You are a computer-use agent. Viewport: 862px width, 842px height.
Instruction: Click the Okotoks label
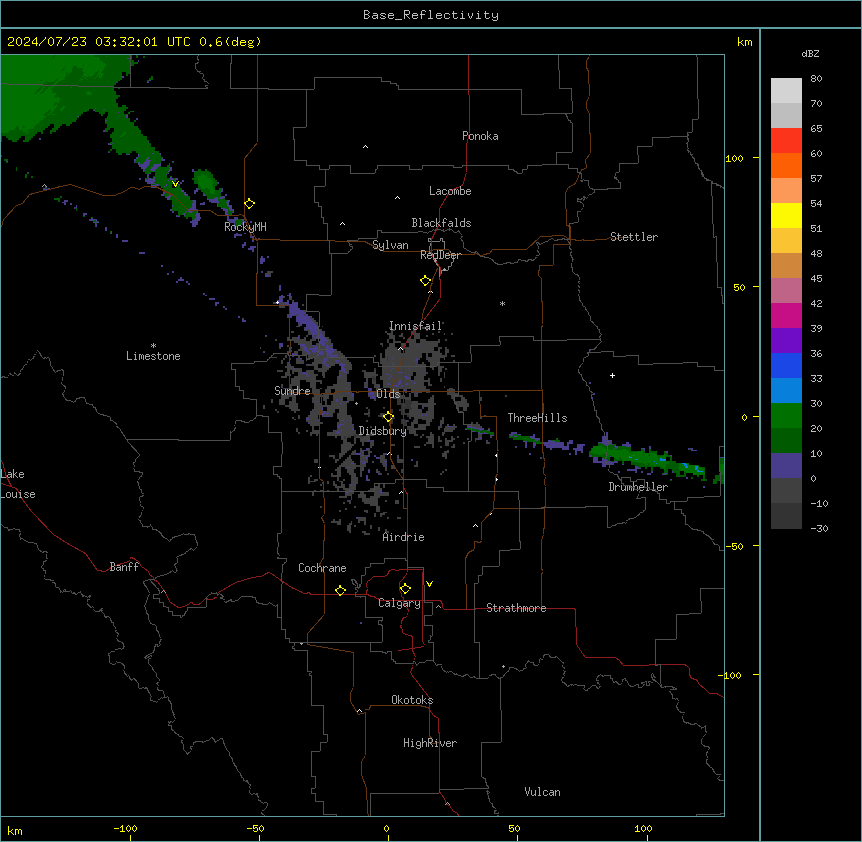pos(412,700)
